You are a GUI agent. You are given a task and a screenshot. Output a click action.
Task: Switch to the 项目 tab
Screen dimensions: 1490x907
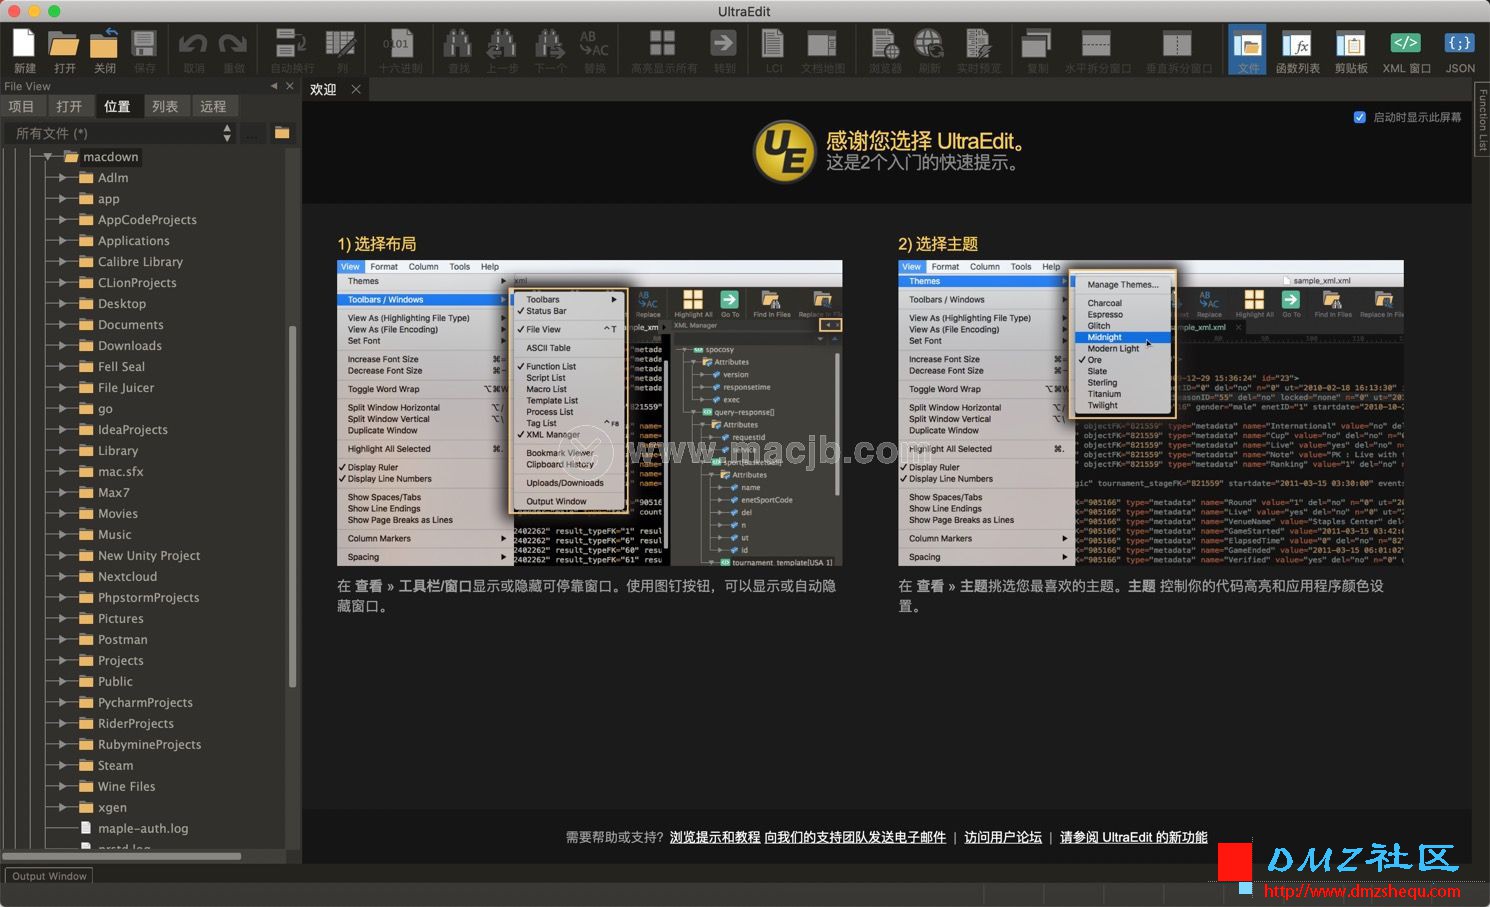(21, 106)
